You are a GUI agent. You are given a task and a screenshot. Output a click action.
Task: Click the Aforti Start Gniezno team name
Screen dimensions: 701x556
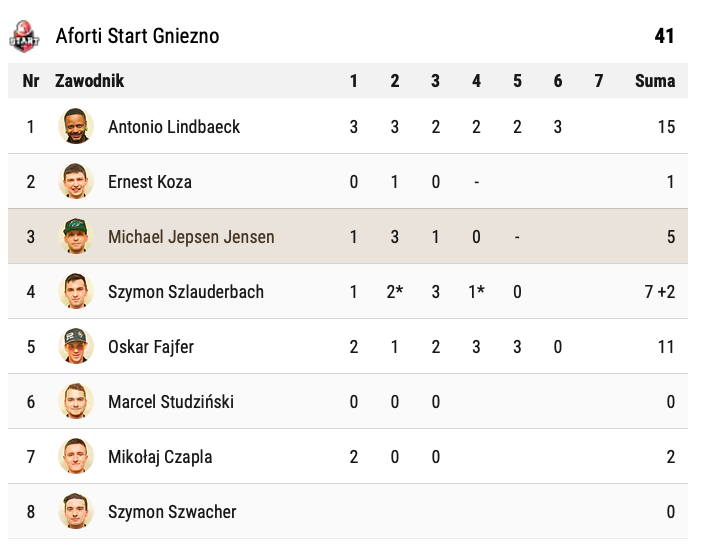137,36
